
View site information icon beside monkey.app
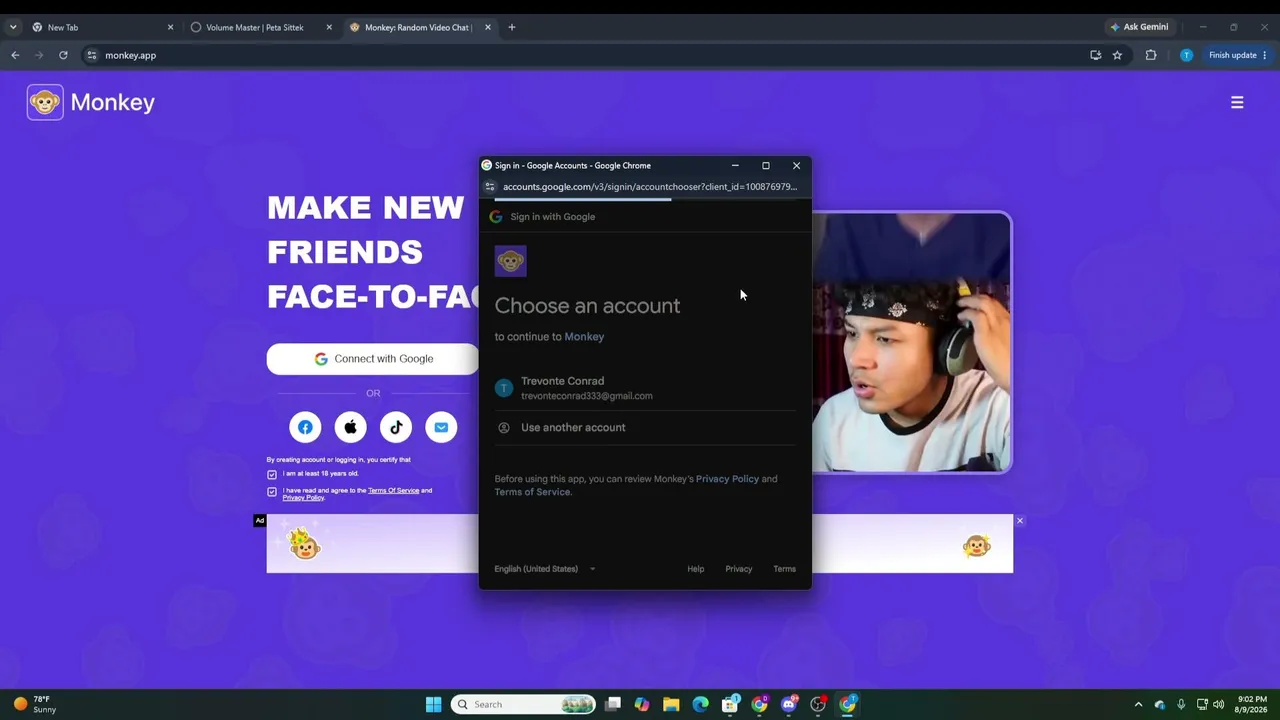point(91,55)
